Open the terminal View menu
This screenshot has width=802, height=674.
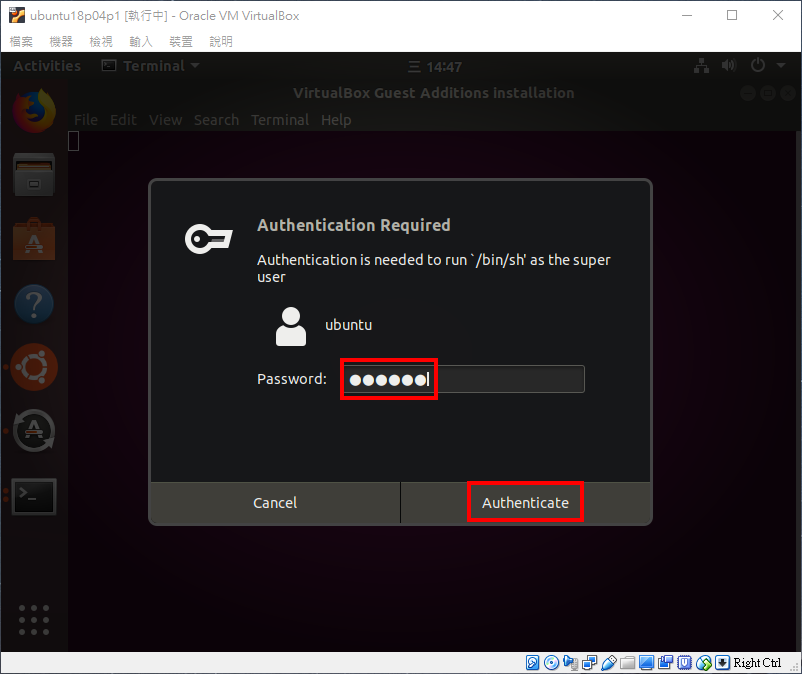click(166, 120)
